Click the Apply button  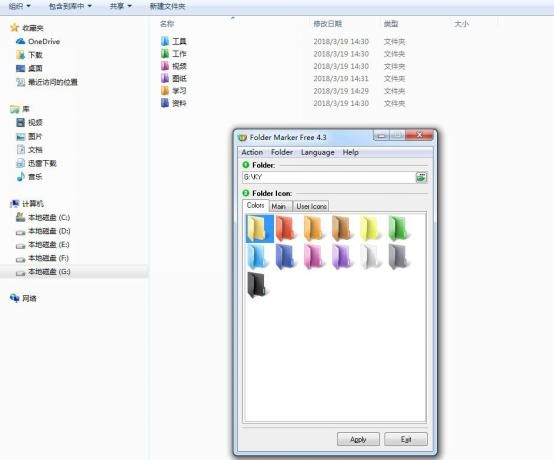tap(358, 439)
